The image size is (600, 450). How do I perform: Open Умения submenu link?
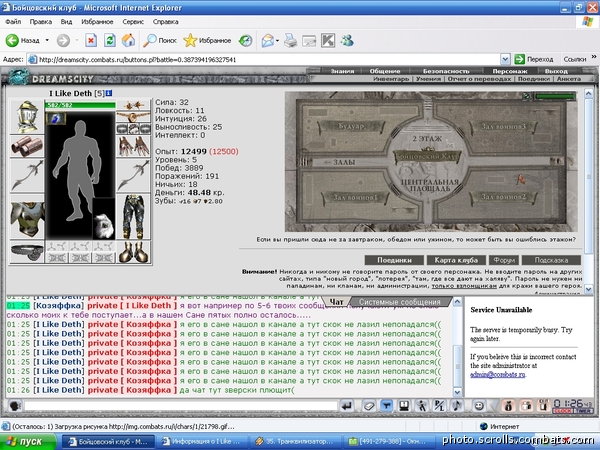tap(428, 79)
